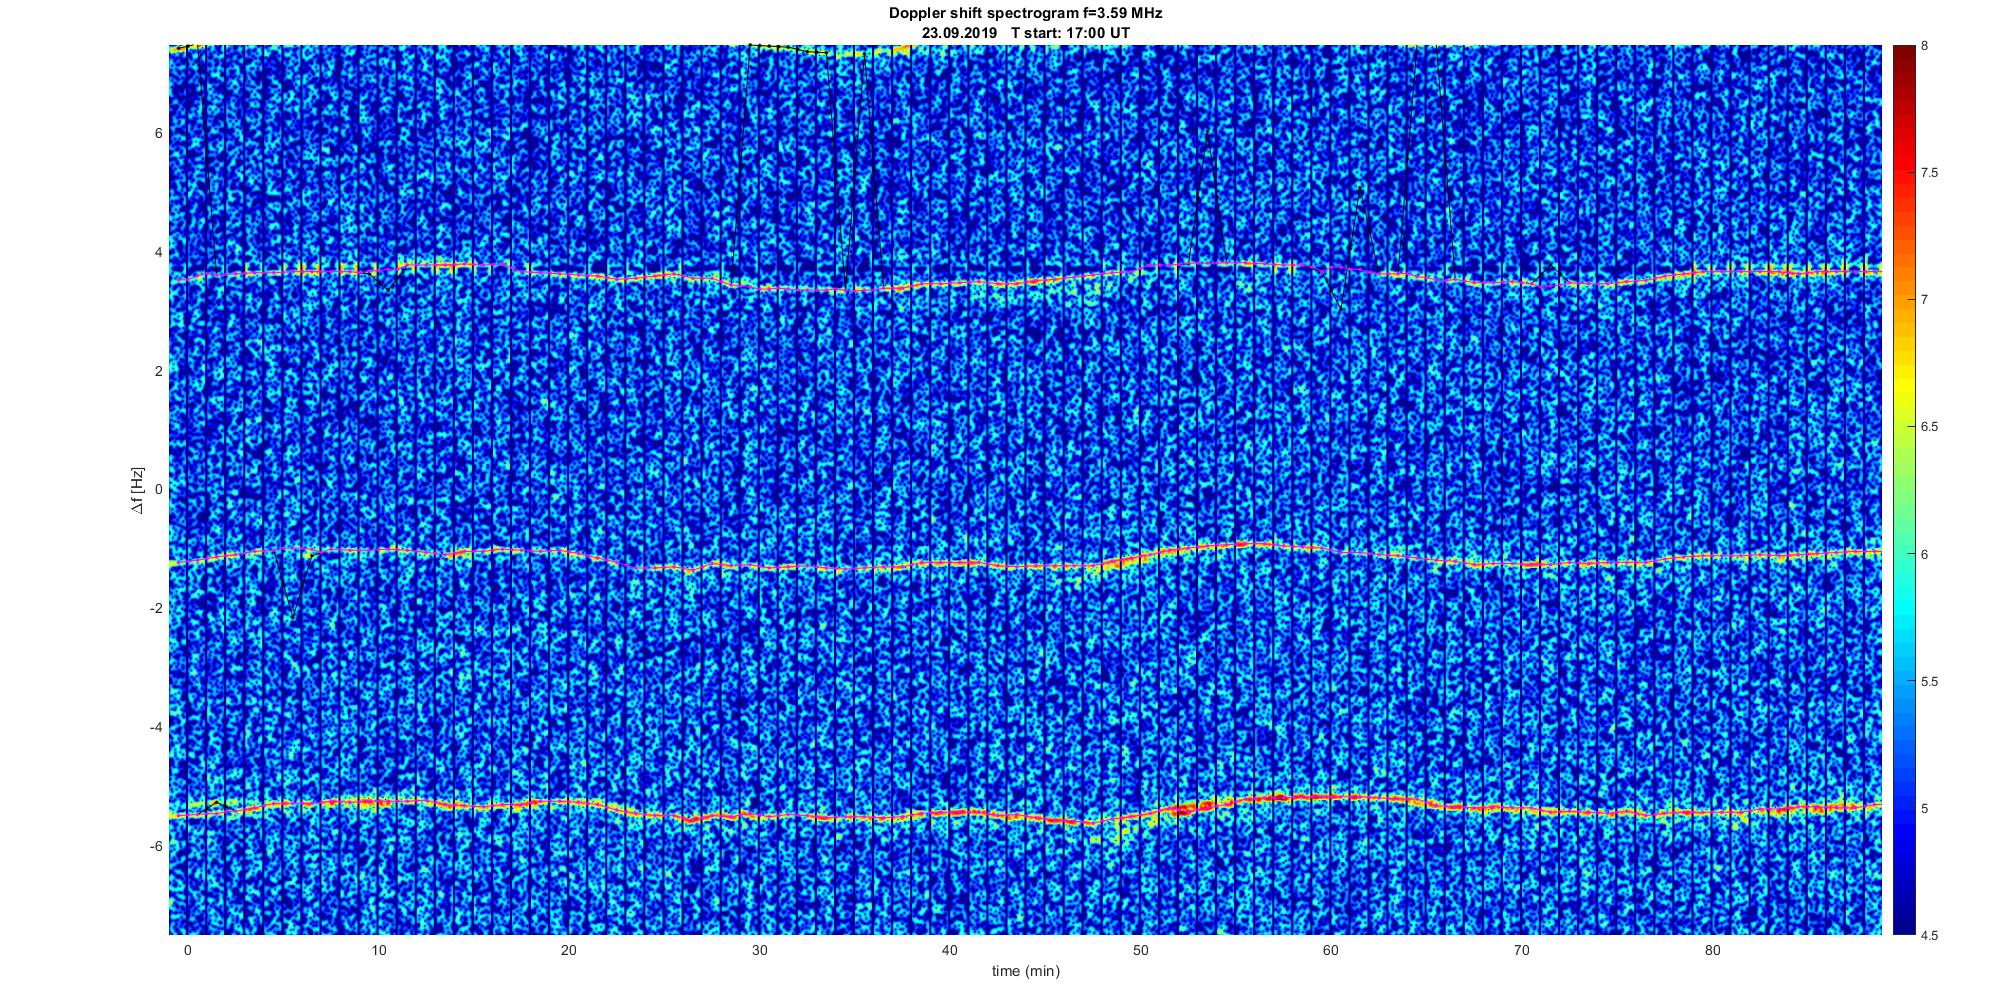This screenshot has height=1003, width=2000.
Task: Click the x-axis label 'time (min)'
Action: tap(1025, 971)
